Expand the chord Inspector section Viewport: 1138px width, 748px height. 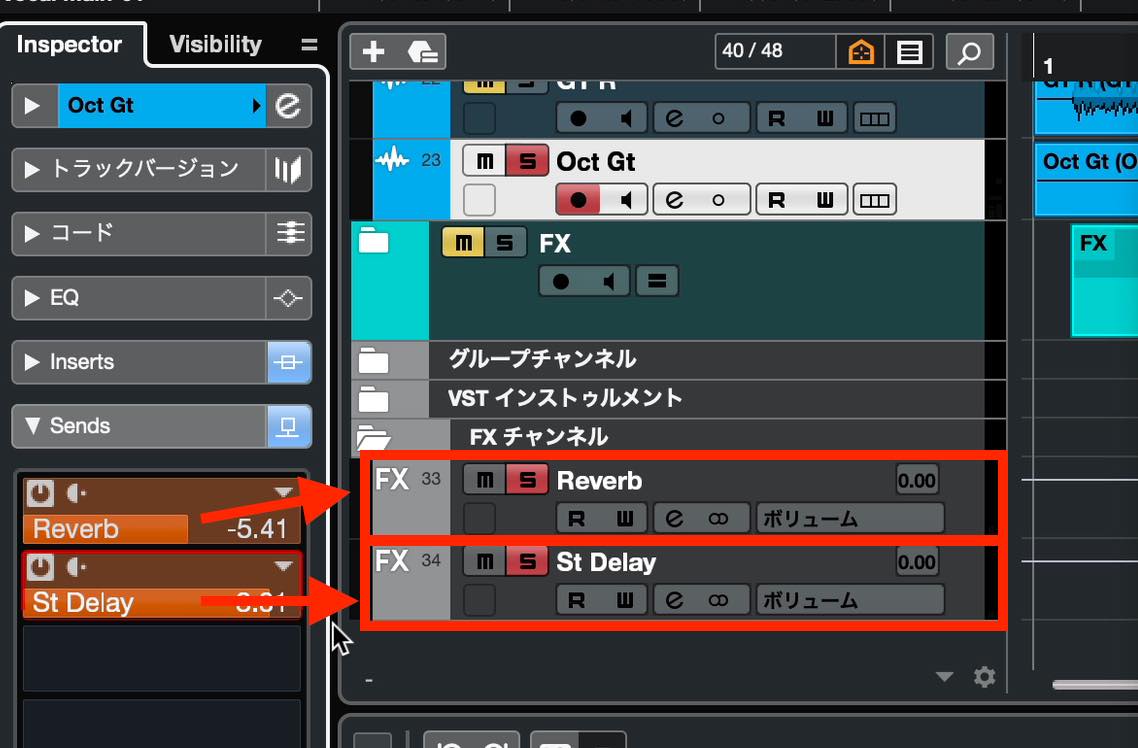32,234
